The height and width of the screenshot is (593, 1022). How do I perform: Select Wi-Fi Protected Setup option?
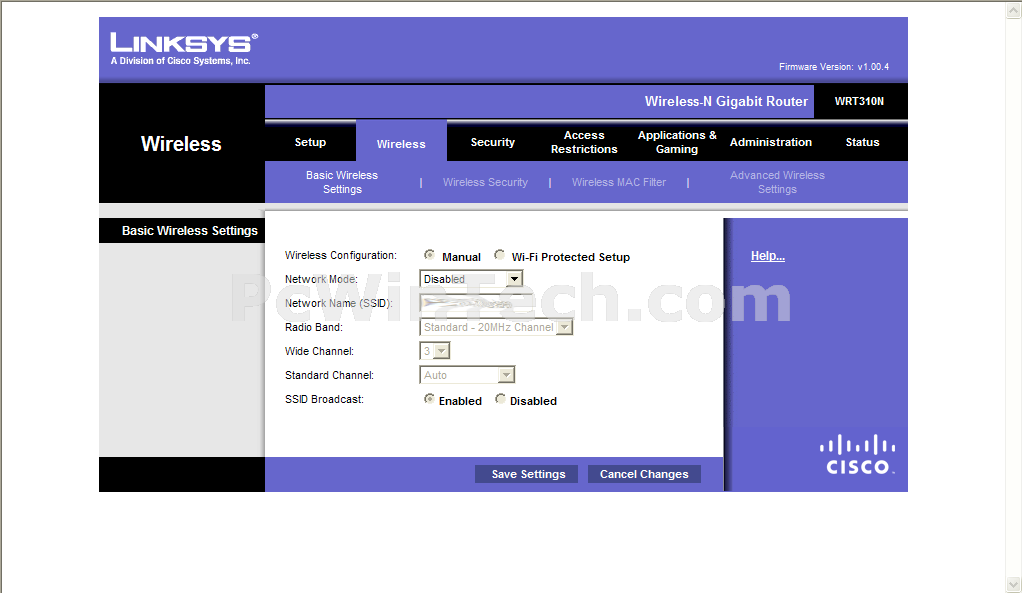point(499,255)
